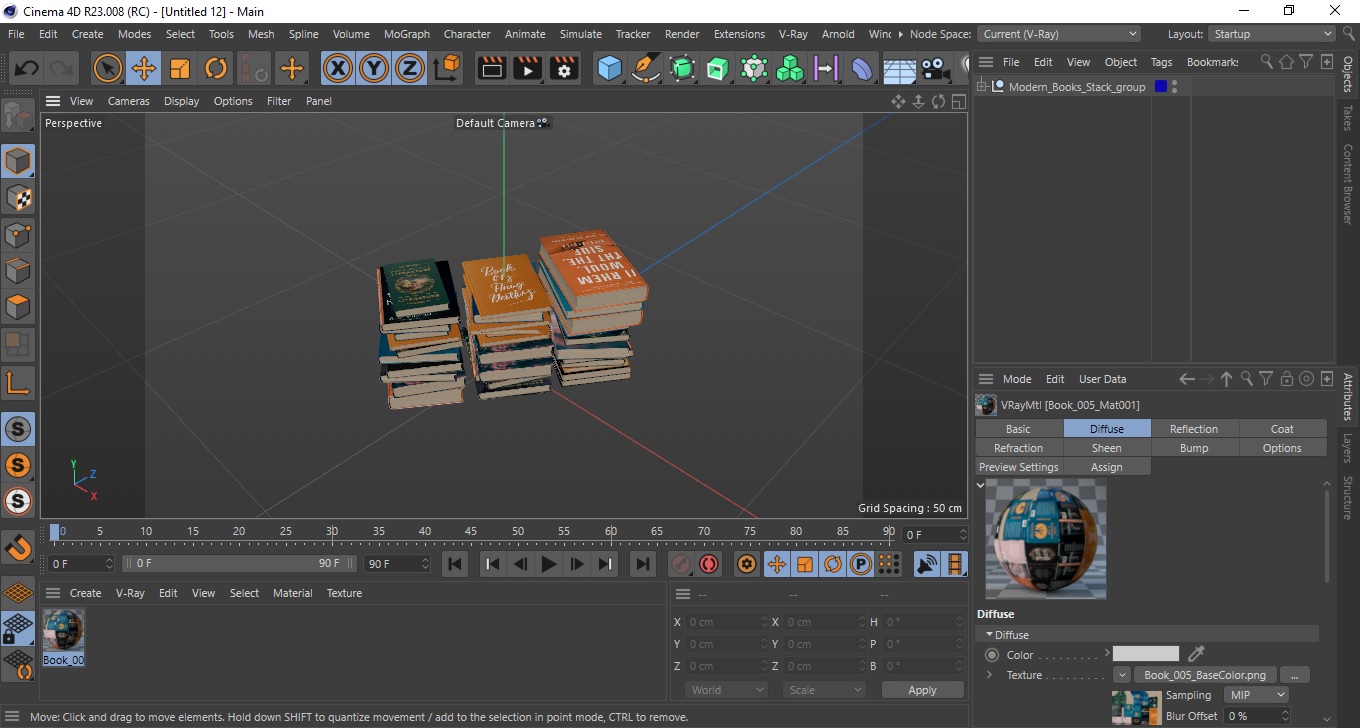Expand Modern_Books_Stack_group tree item
The height and width of the screenshot is (728, 1360).
(x=982, y=87)
